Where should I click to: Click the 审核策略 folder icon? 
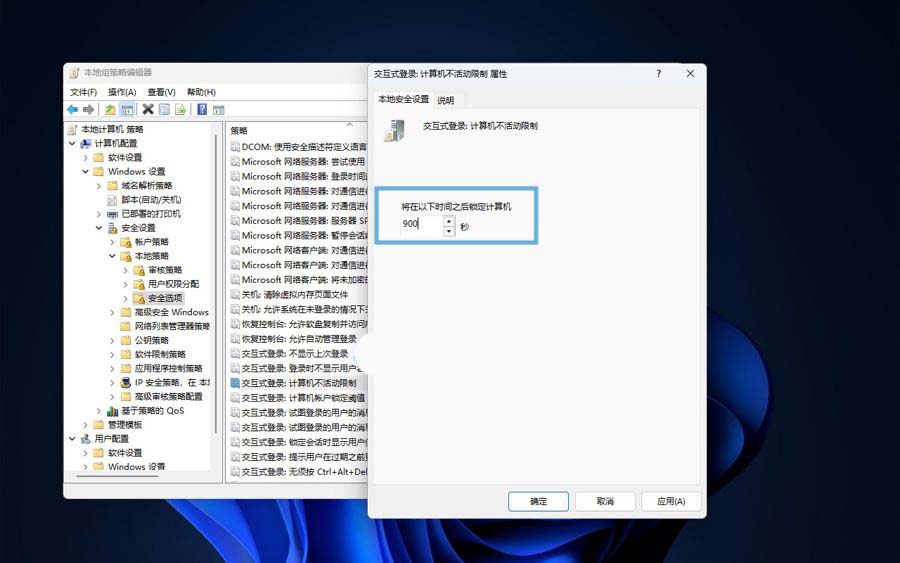tap(139, 270)
